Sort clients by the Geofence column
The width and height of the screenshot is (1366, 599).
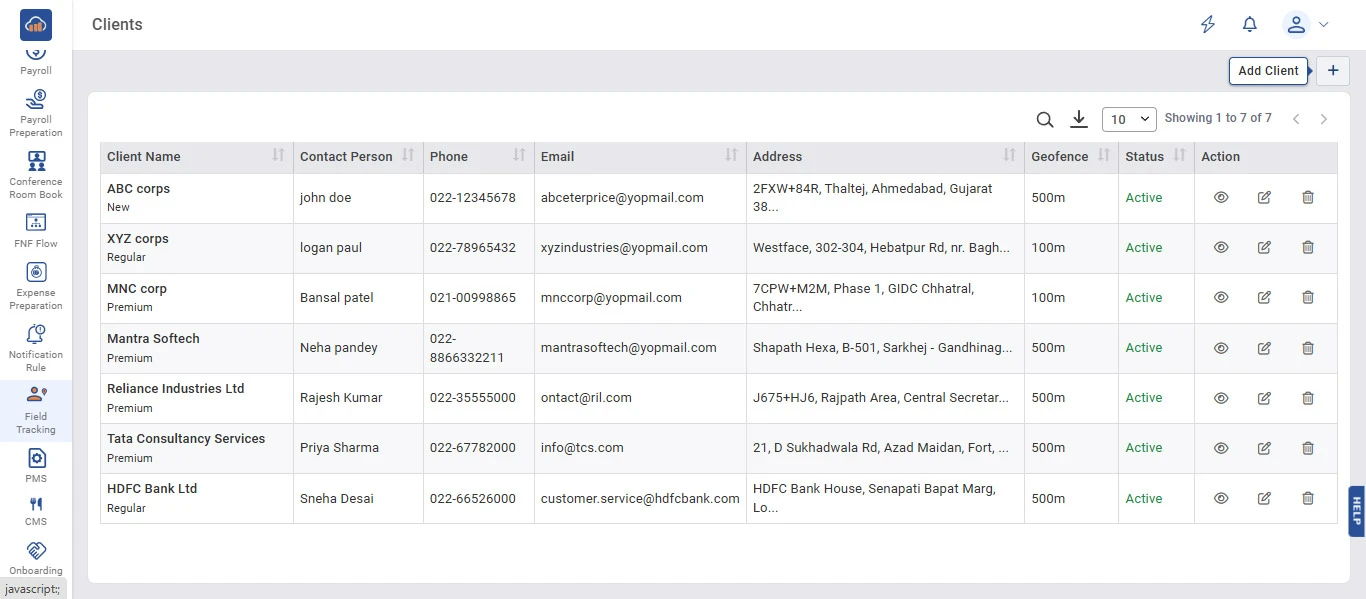click(1103, 156)
